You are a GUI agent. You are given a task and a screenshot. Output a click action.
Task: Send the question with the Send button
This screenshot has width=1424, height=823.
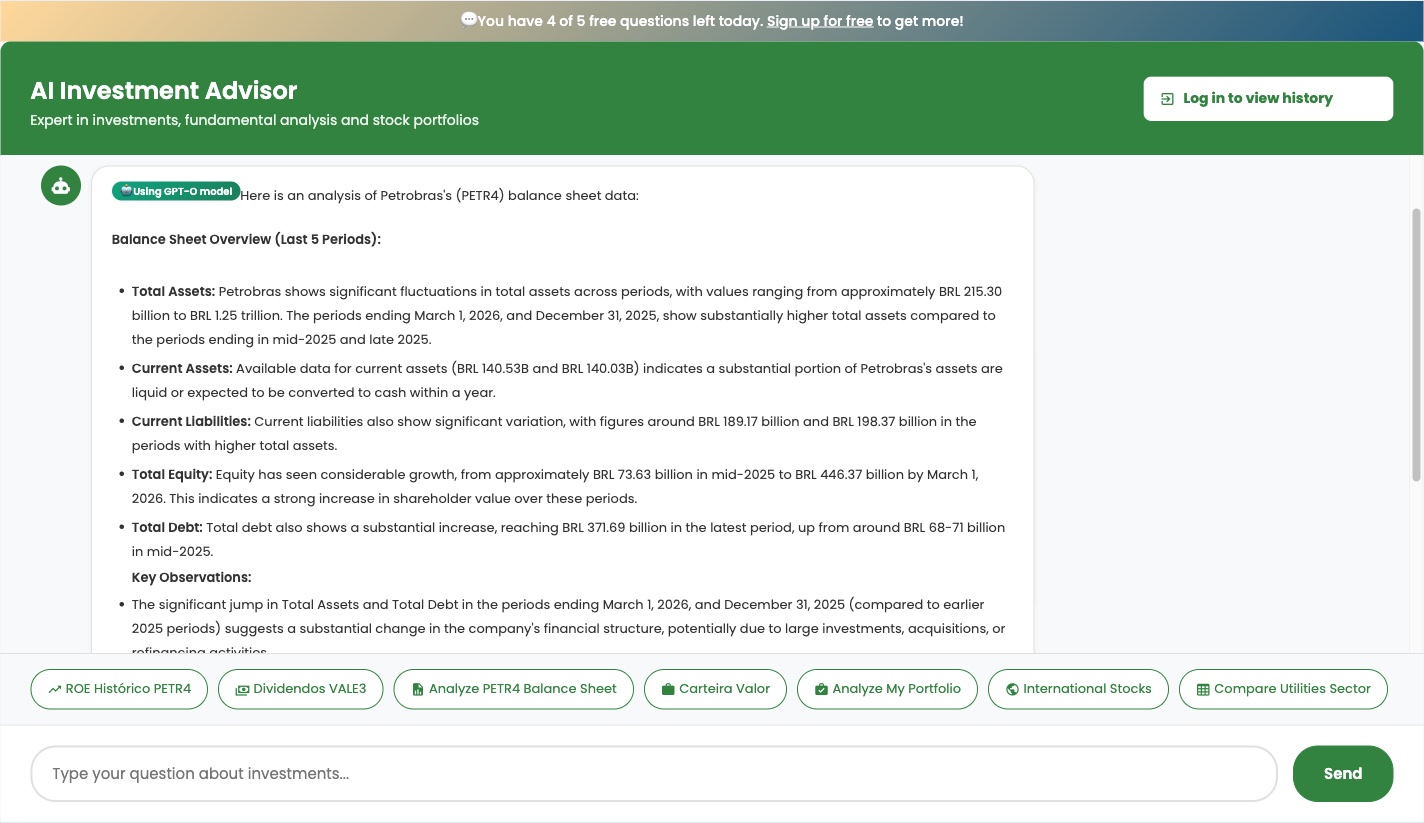1343,773
